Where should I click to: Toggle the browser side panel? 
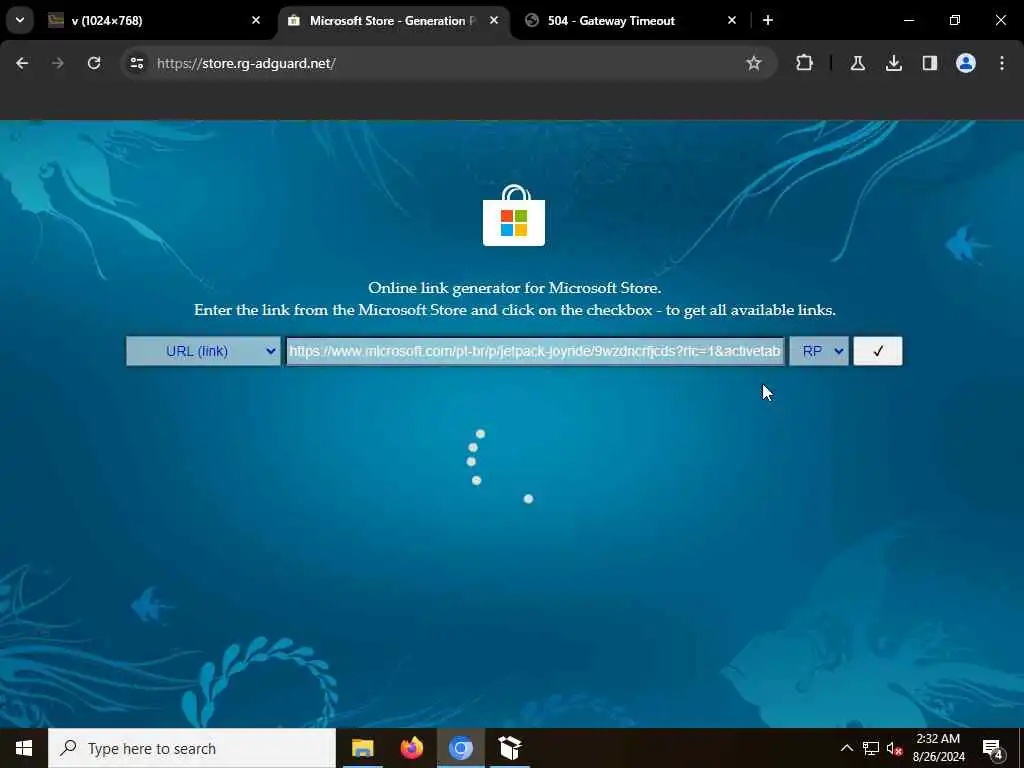point(929,63)
